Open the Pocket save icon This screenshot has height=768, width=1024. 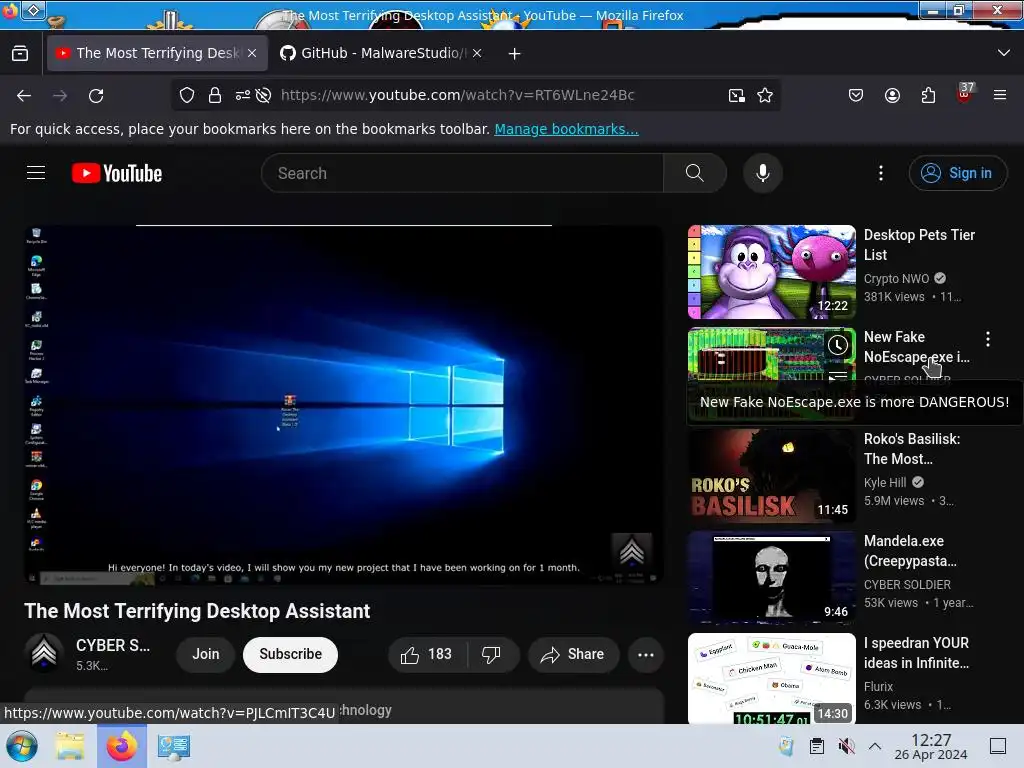coord(856,95)
